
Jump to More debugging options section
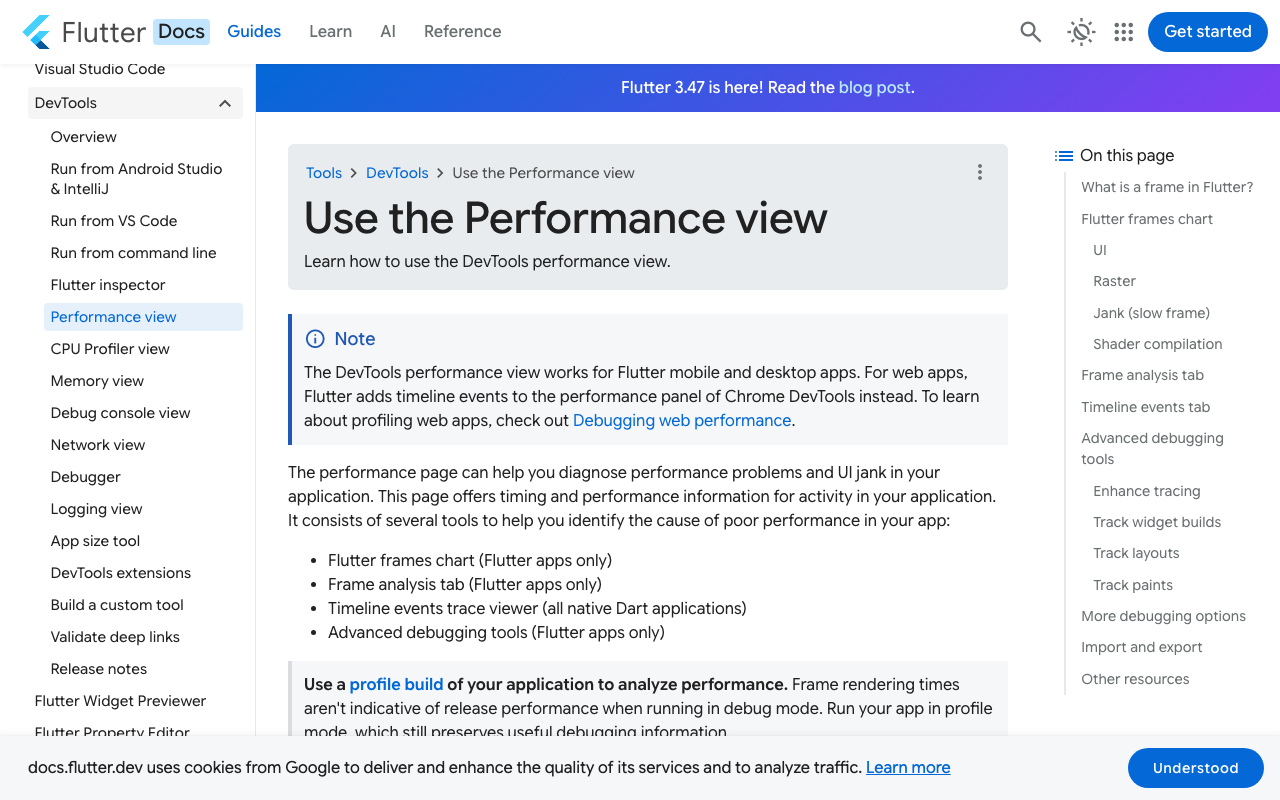click(x=1164, y=616)
